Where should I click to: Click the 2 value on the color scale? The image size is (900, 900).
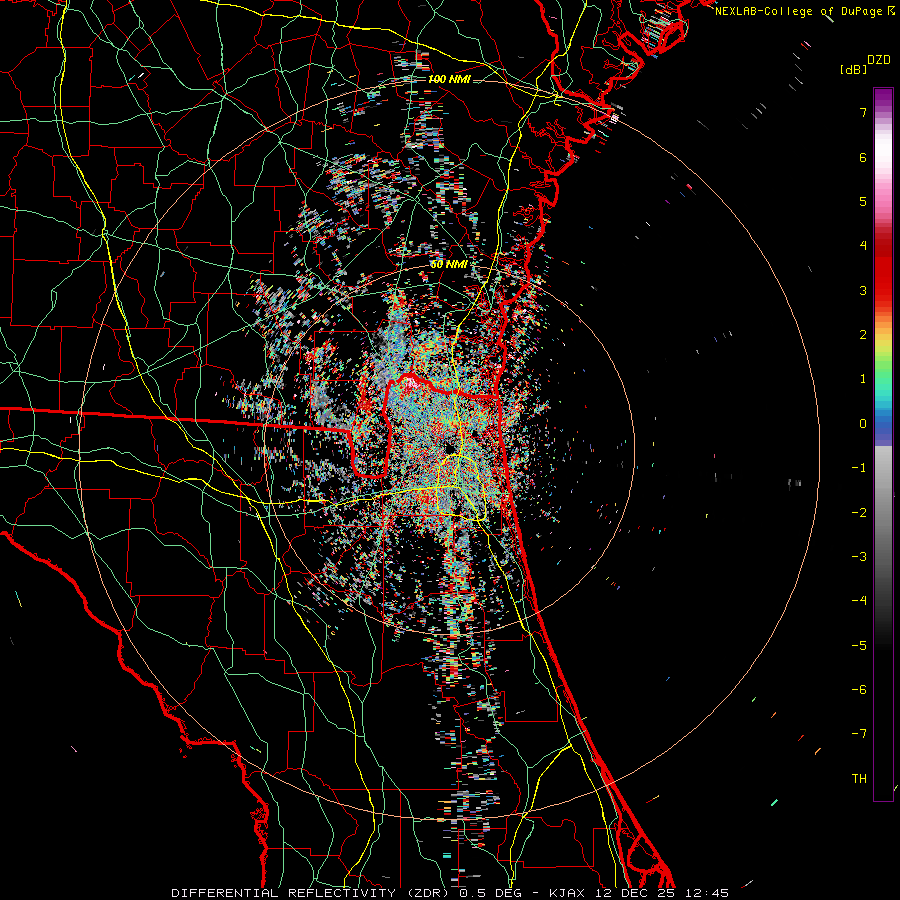[x=863, y=335]
